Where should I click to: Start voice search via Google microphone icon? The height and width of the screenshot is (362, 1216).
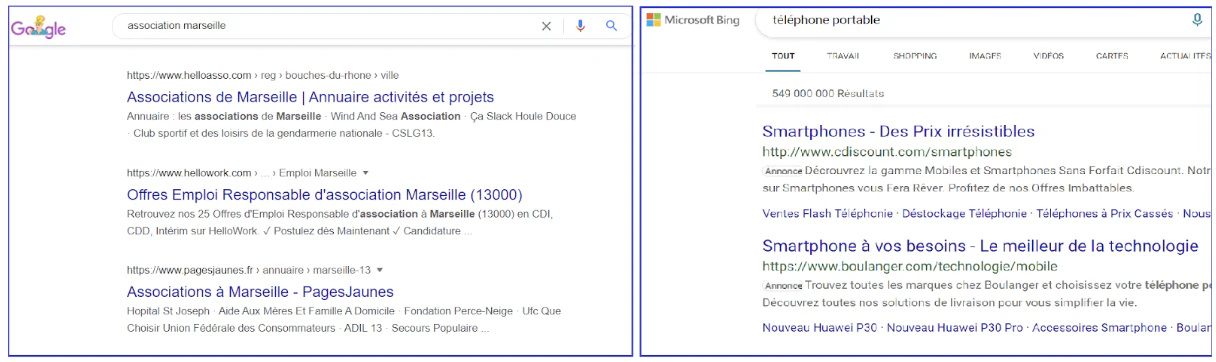(580, 26)
